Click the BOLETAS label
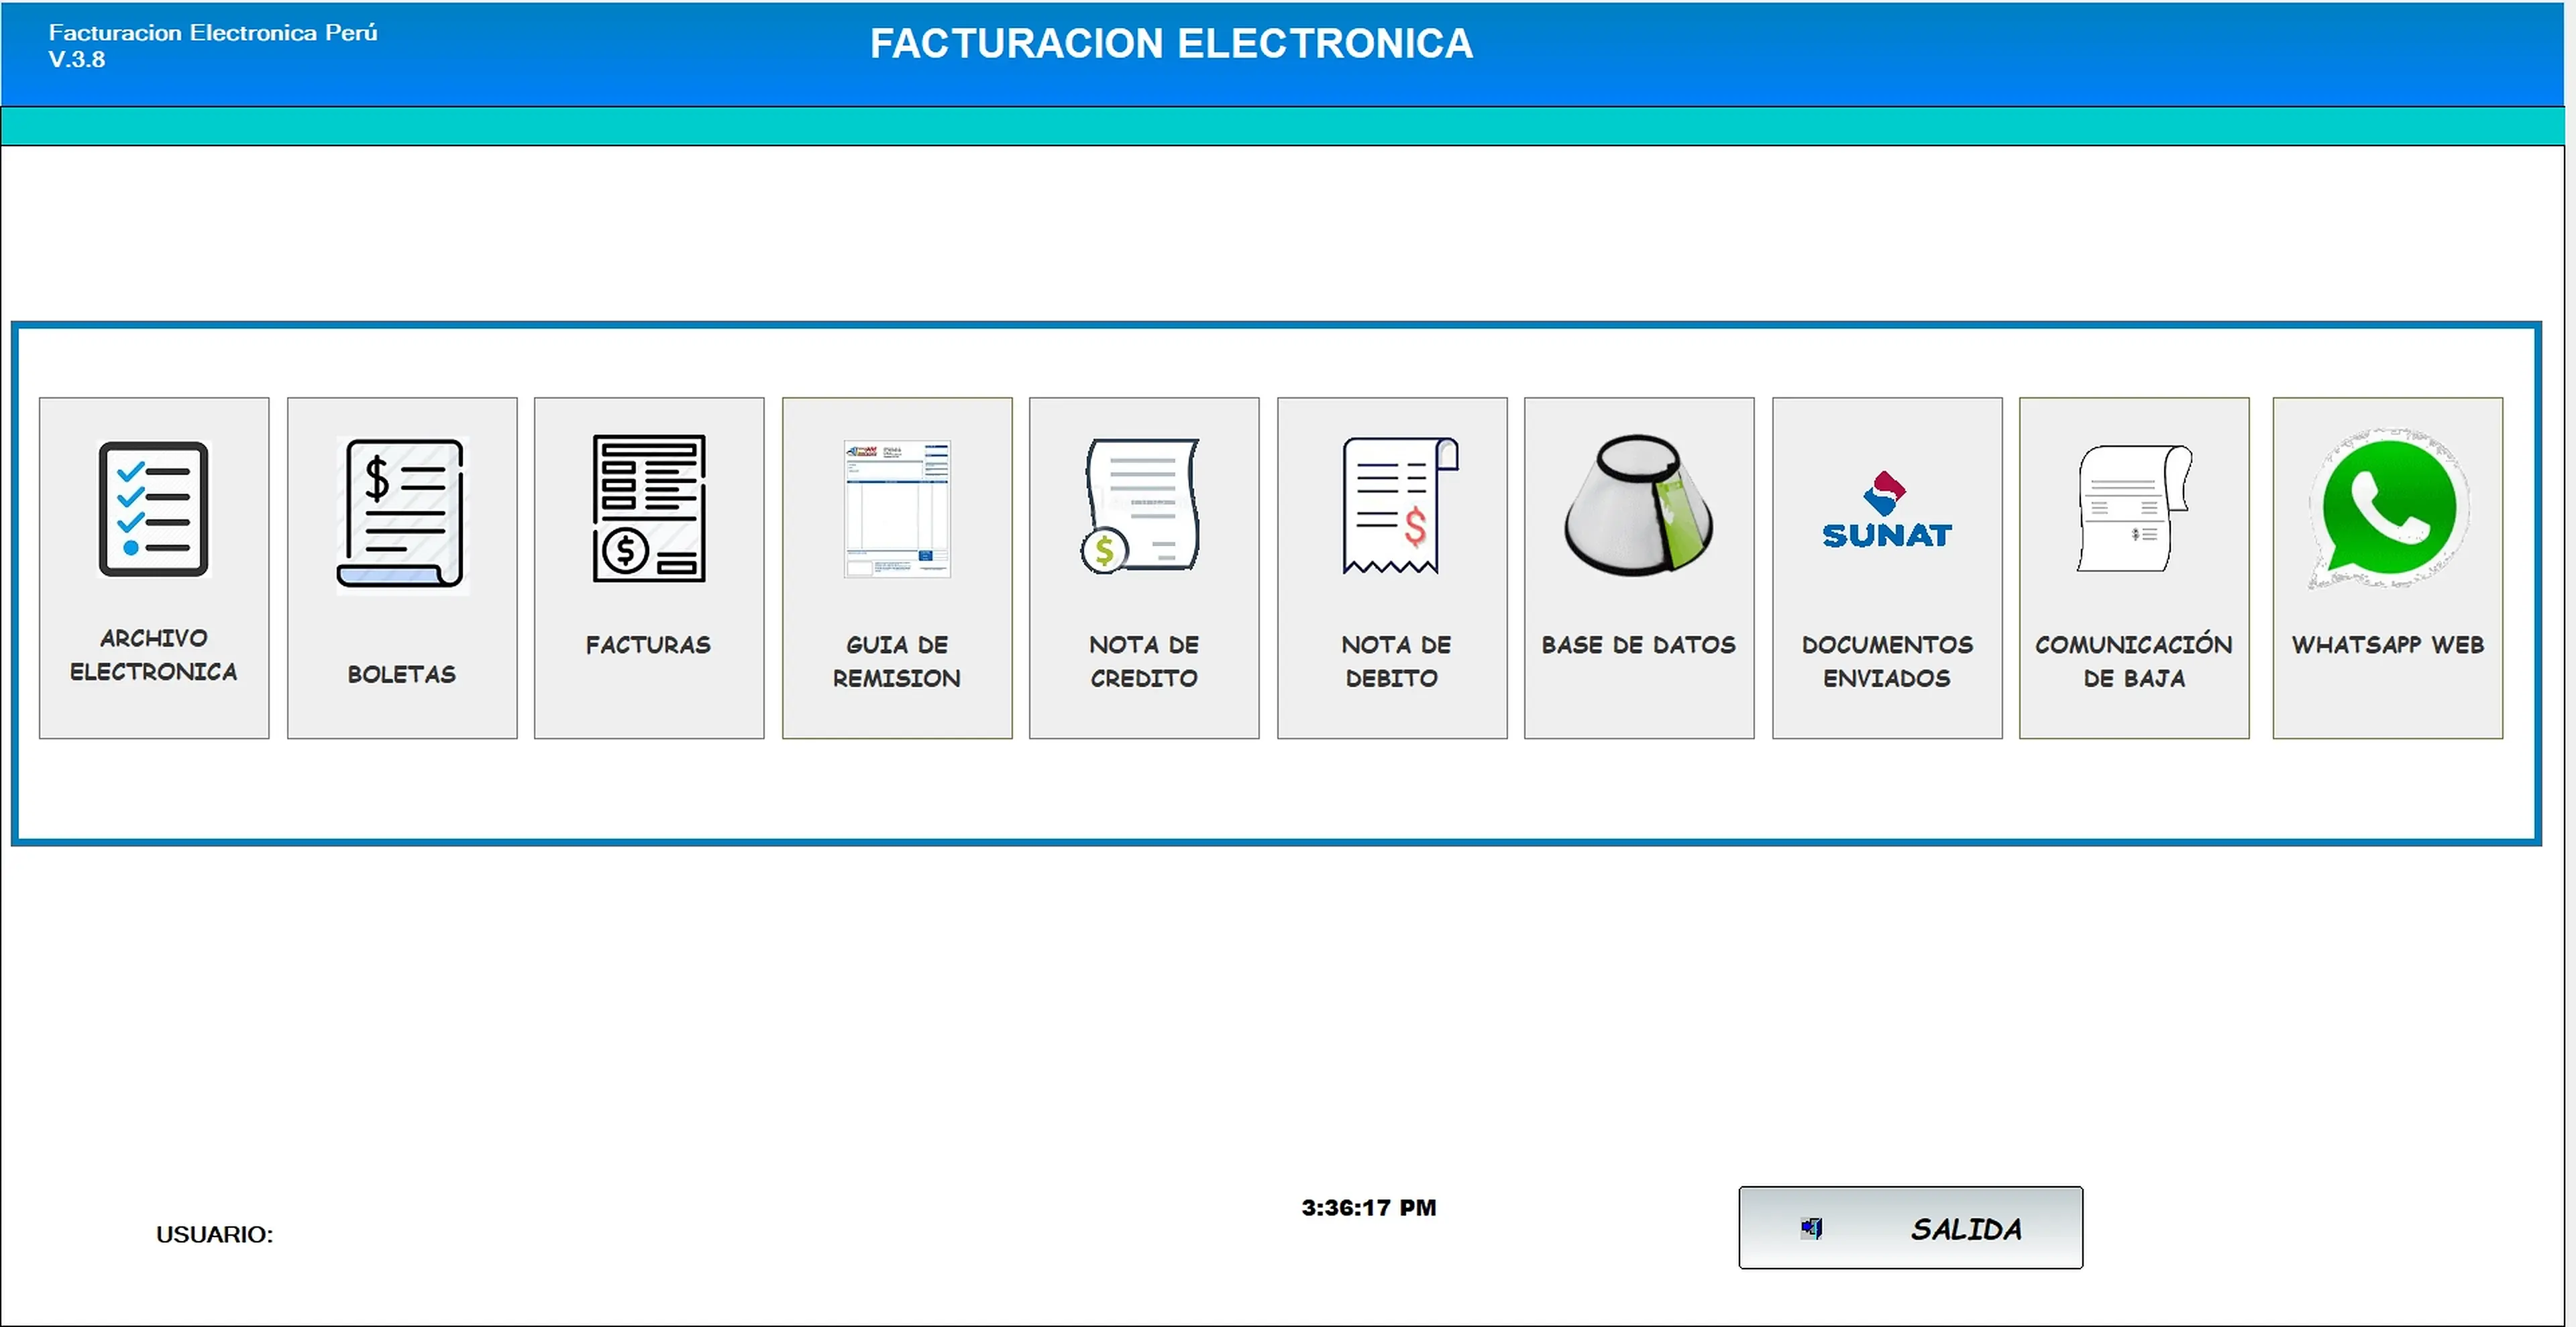Viewport: 2576px width, 1327px height. click(x=401, y=674)
